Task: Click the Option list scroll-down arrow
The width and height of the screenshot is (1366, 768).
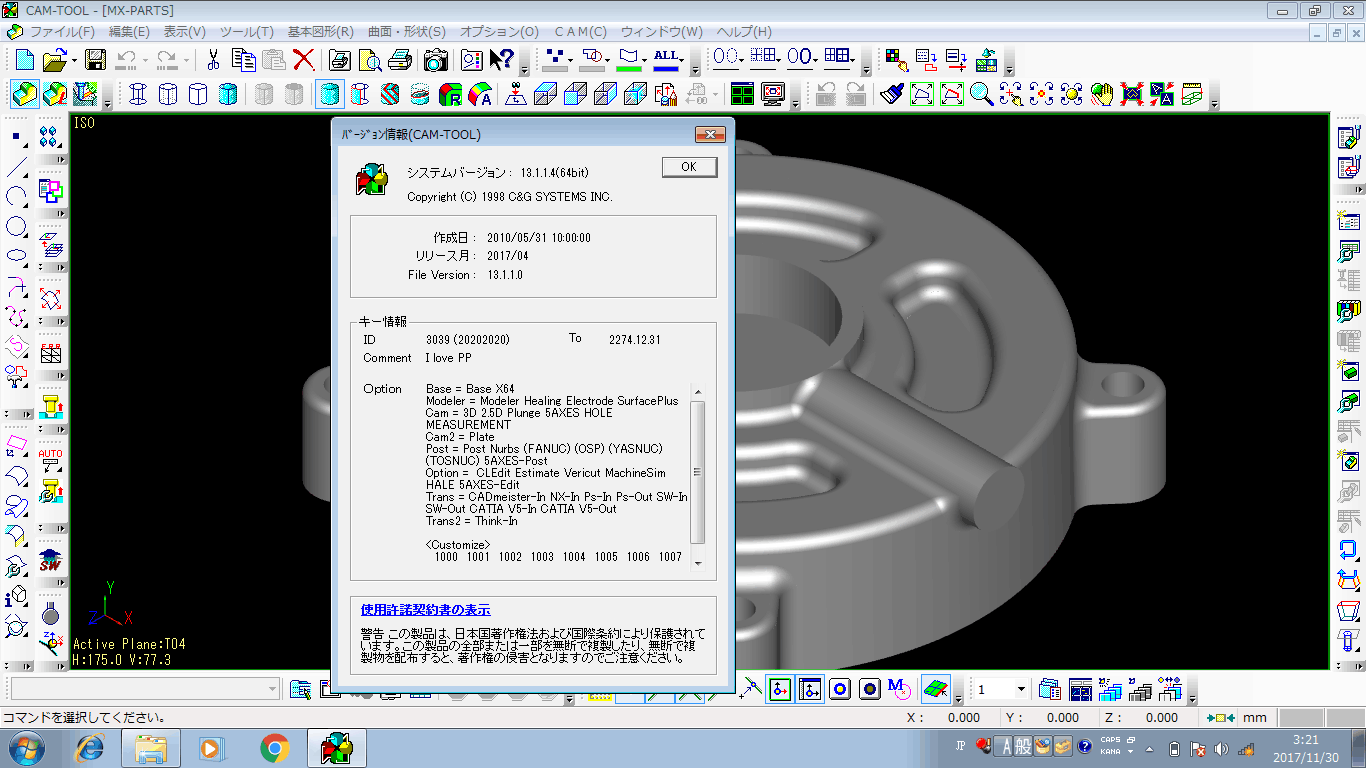Action: 698,563
